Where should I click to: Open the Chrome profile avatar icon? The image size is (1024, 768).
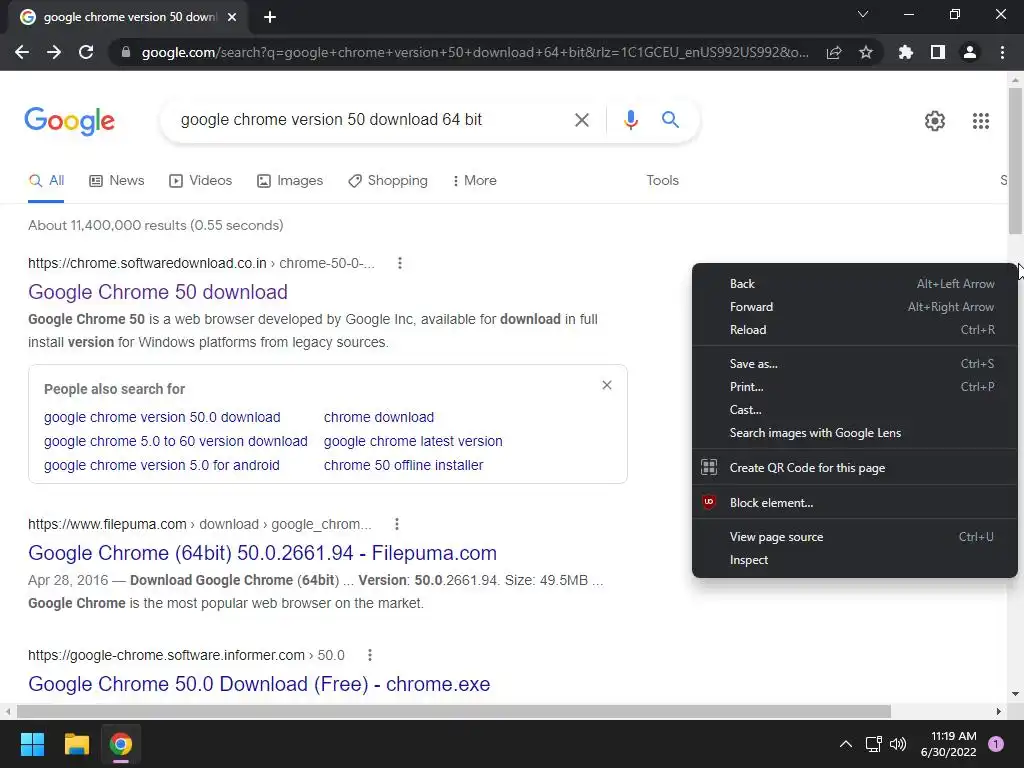970,52
